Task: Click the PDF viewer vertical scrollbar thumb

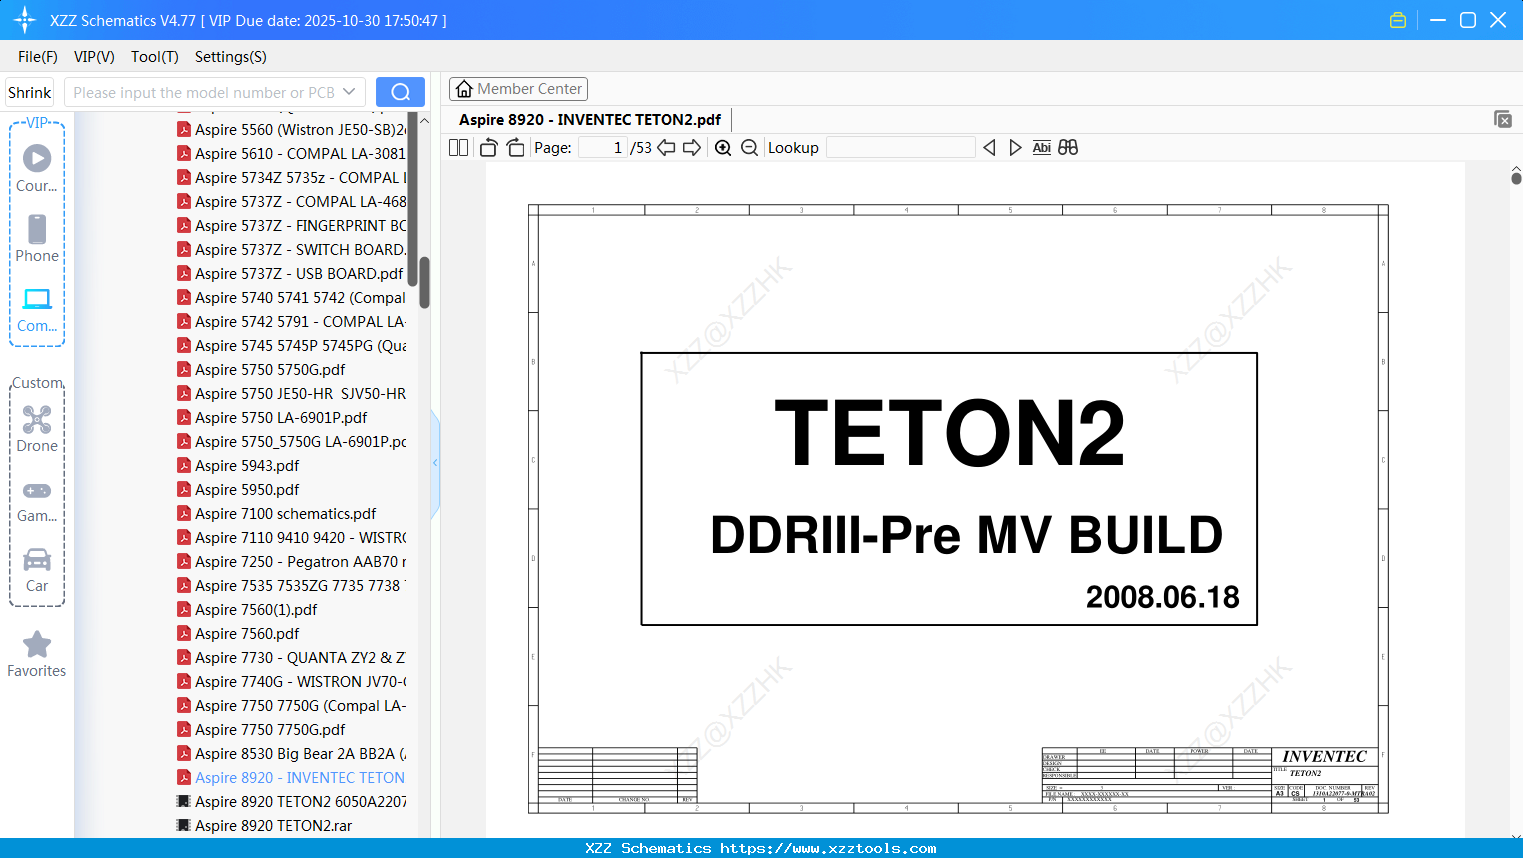Action: [1516, 178]
